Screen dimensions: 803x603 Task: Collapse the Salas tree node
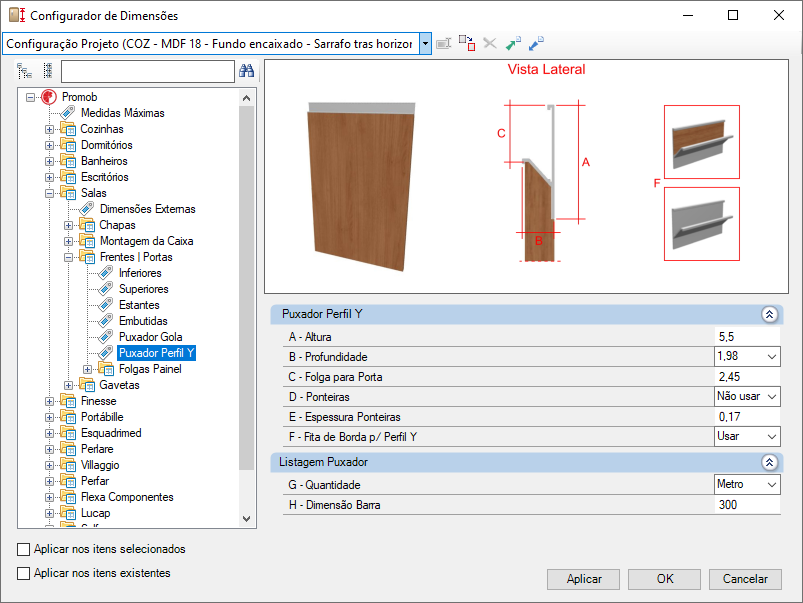[x=49, y=193]
